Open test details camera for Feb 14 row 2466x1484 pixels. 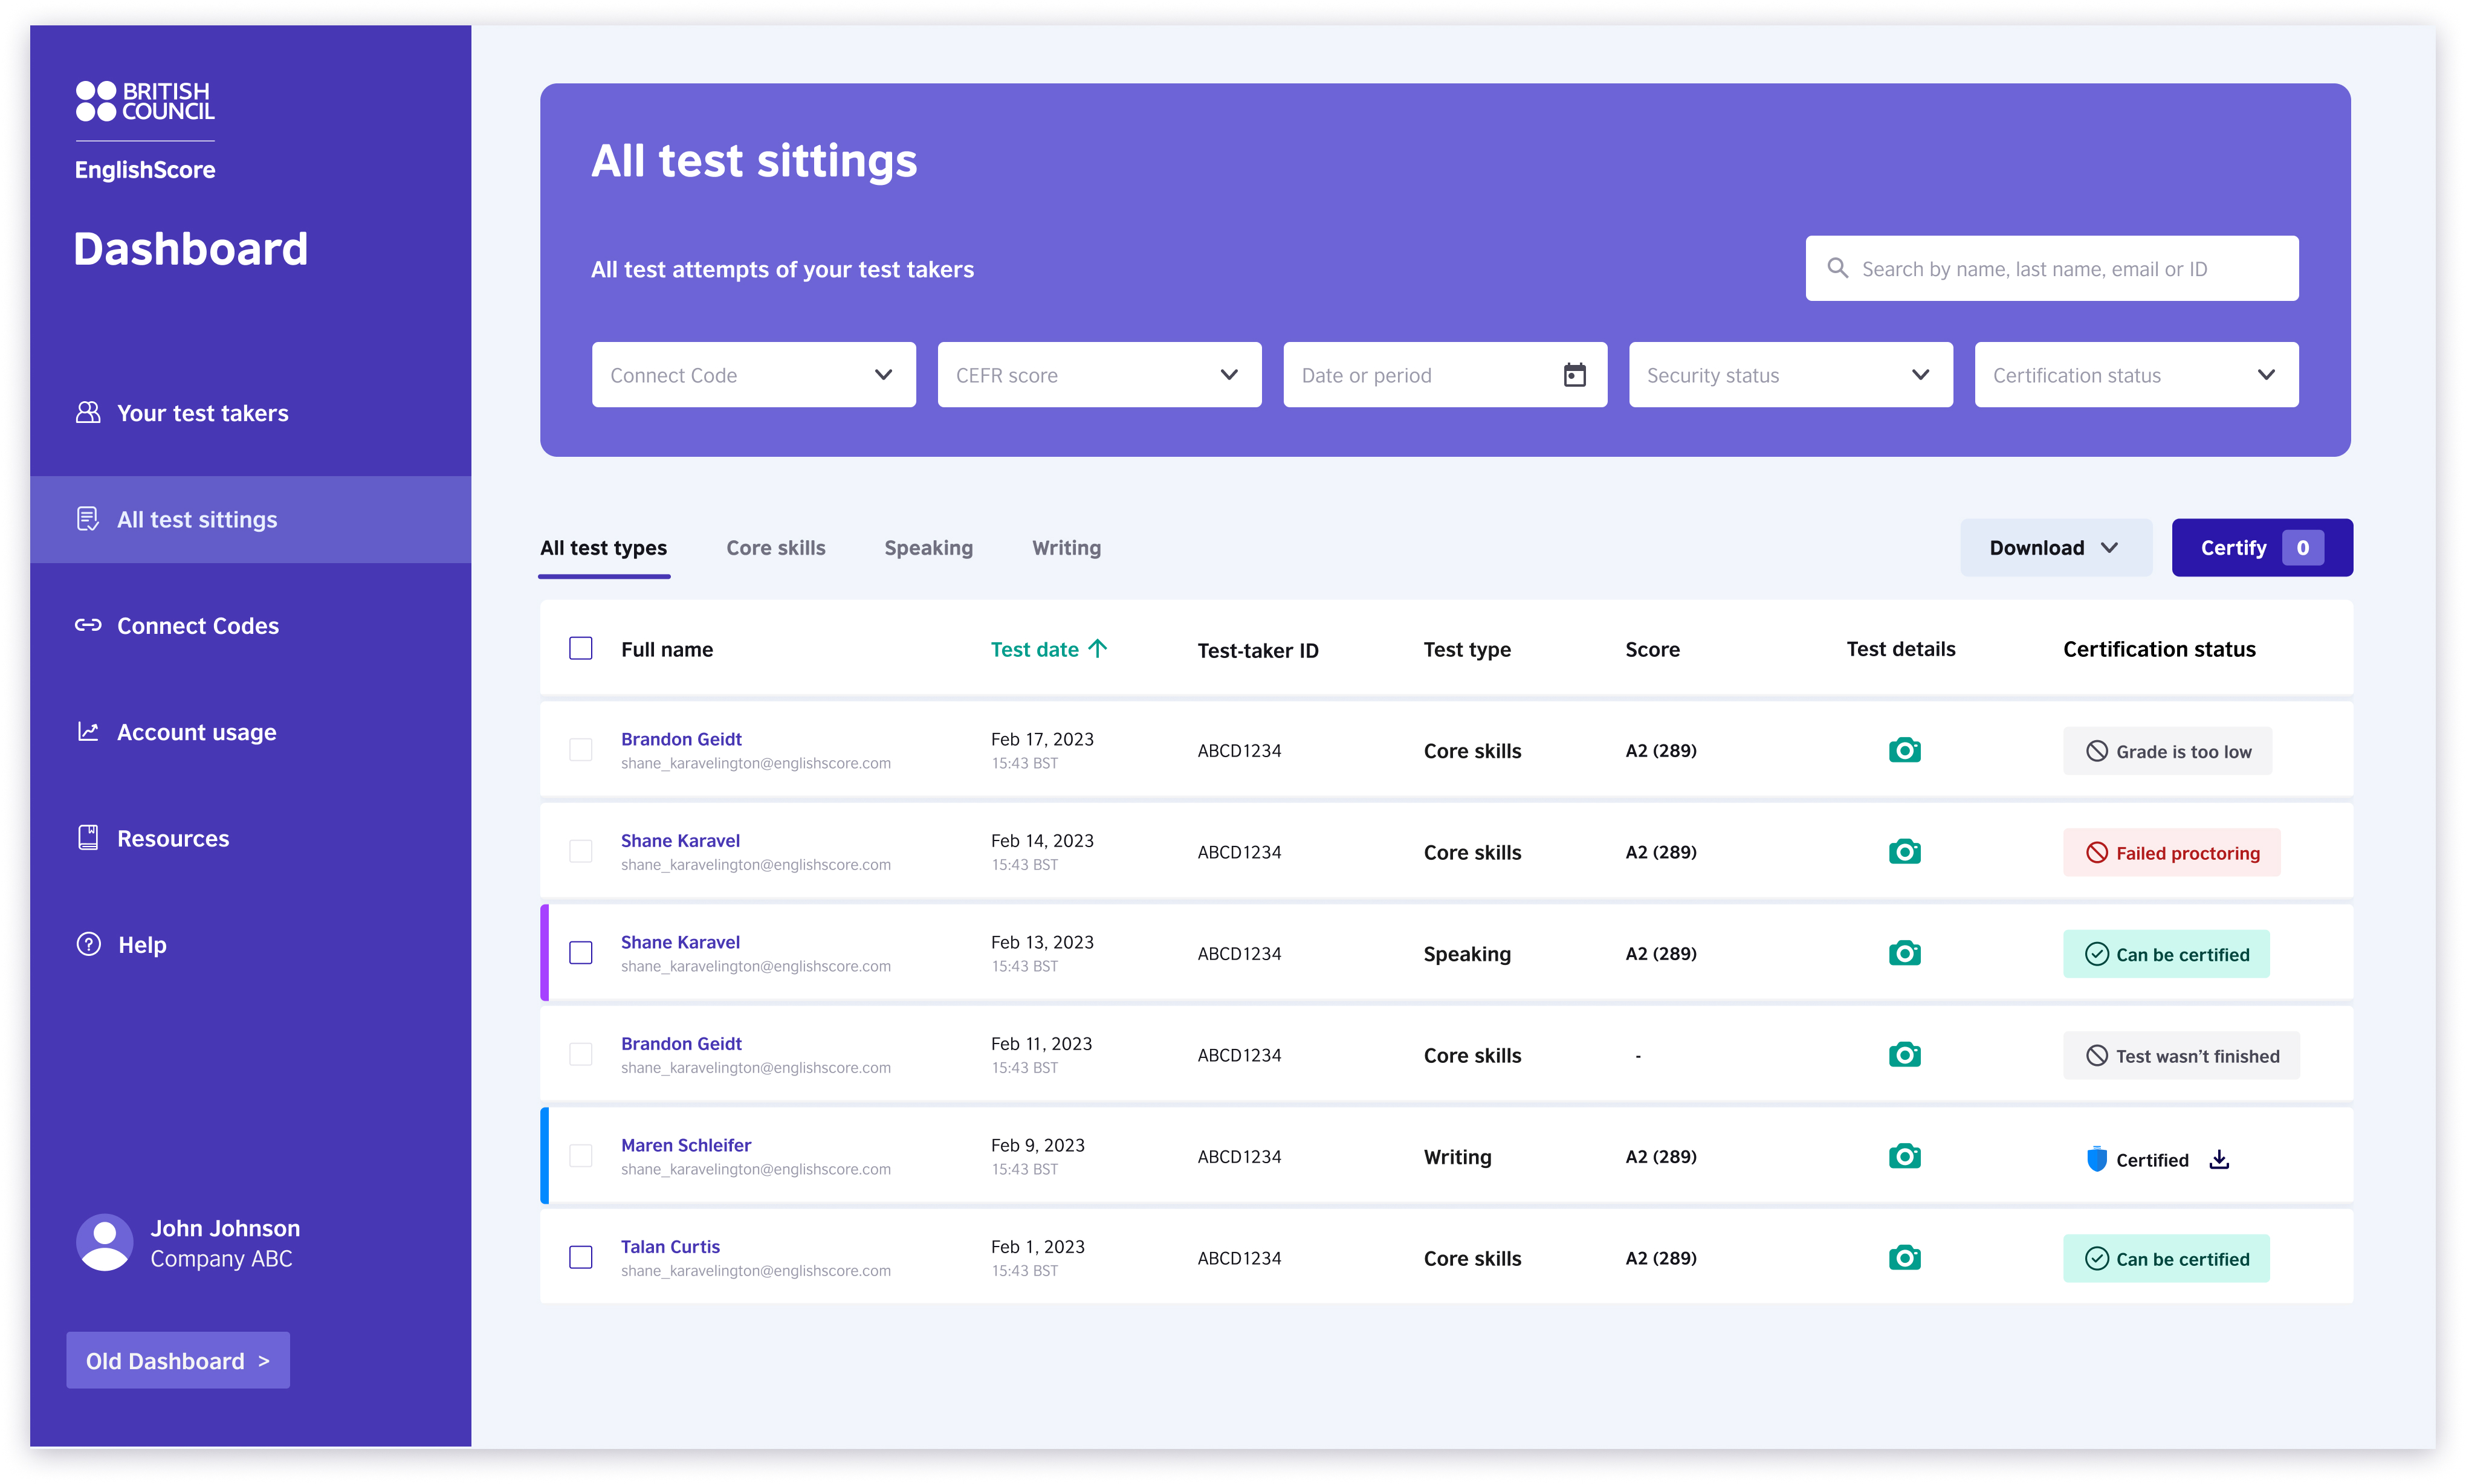coord(1904,852)
